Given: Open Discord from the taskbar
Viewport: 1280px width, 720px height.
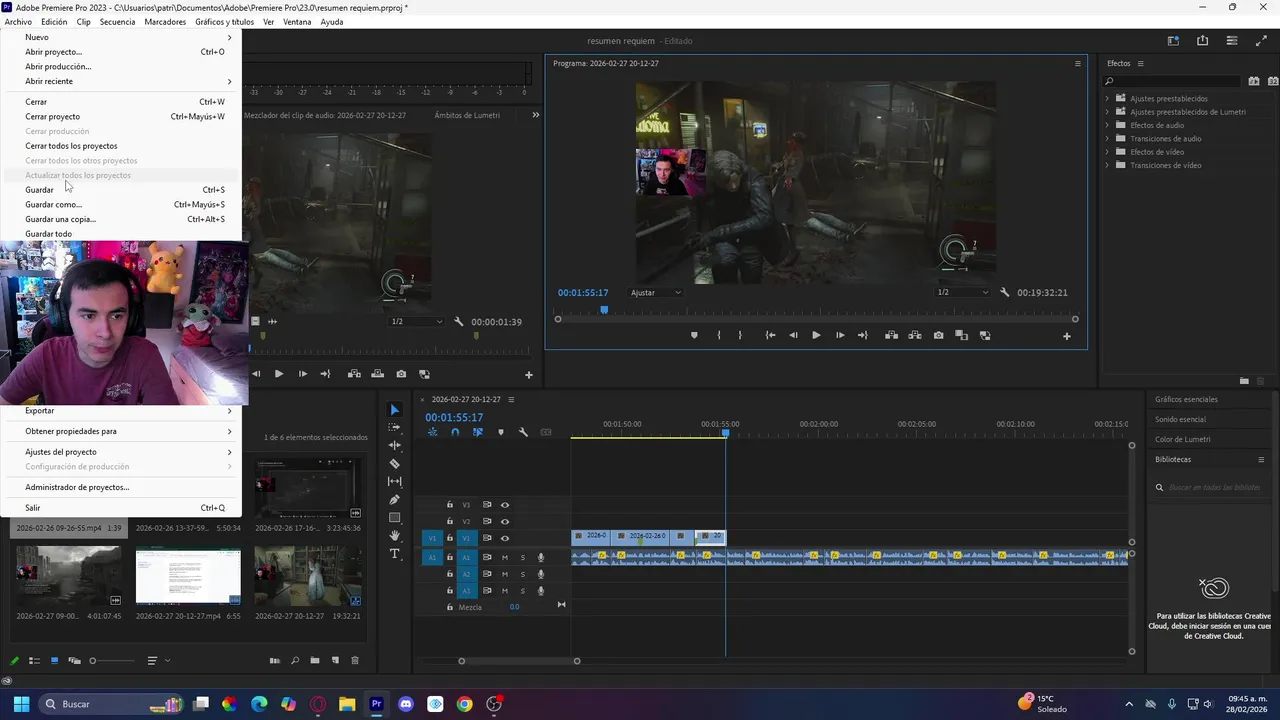Looking at the screenshot, I should 405,704.
